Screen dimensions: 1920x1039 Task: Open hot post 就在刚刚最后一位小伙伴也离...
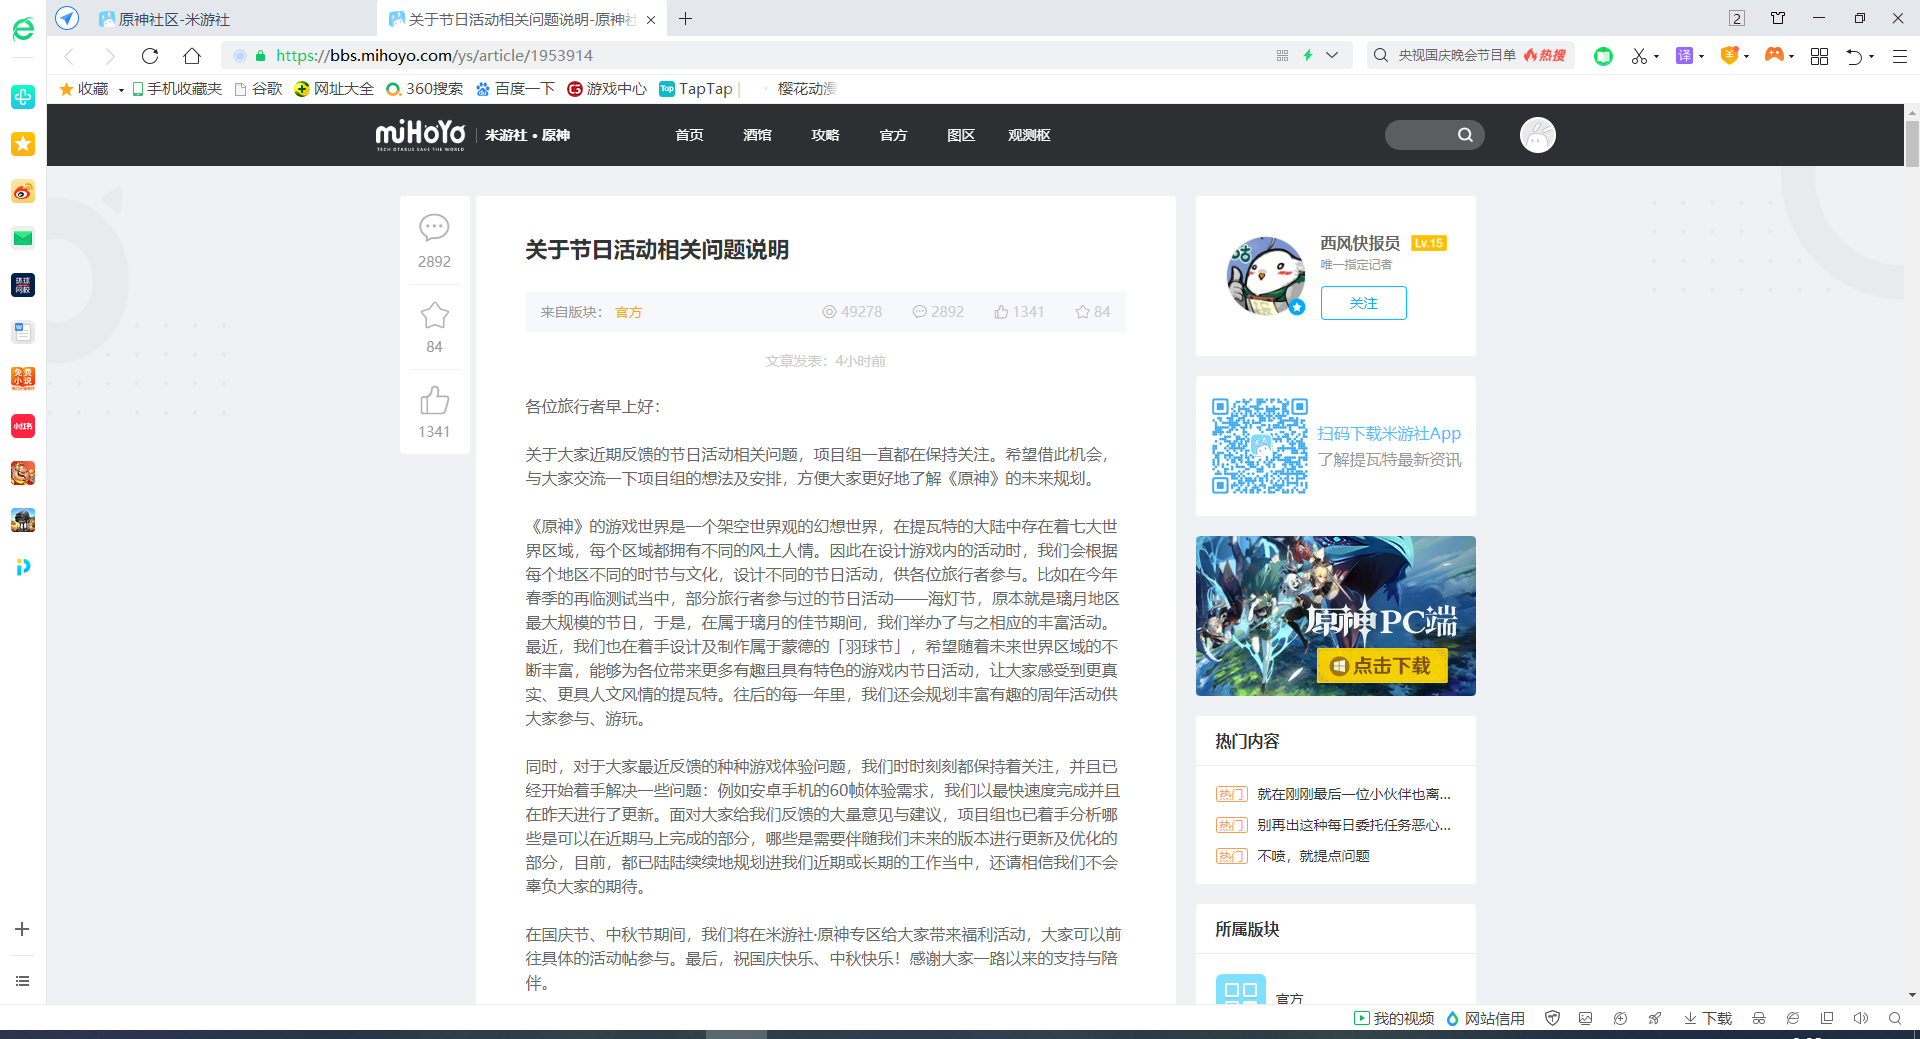point(1353,794)
